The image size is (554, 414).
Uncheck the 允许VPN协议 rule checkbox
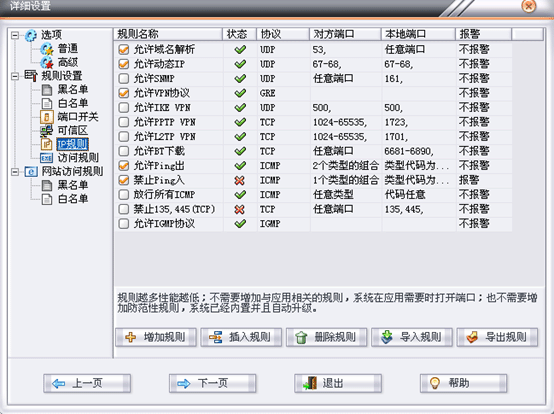pos(124,93)
